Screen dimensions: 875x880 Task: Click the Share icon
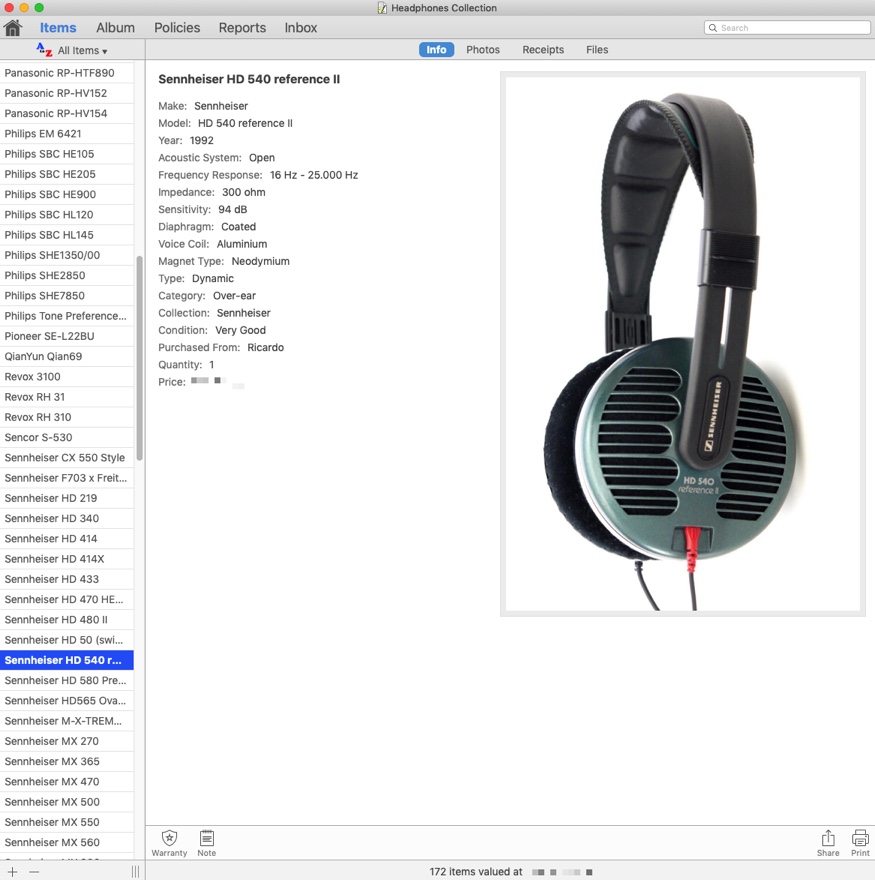[x=828, y=843]
